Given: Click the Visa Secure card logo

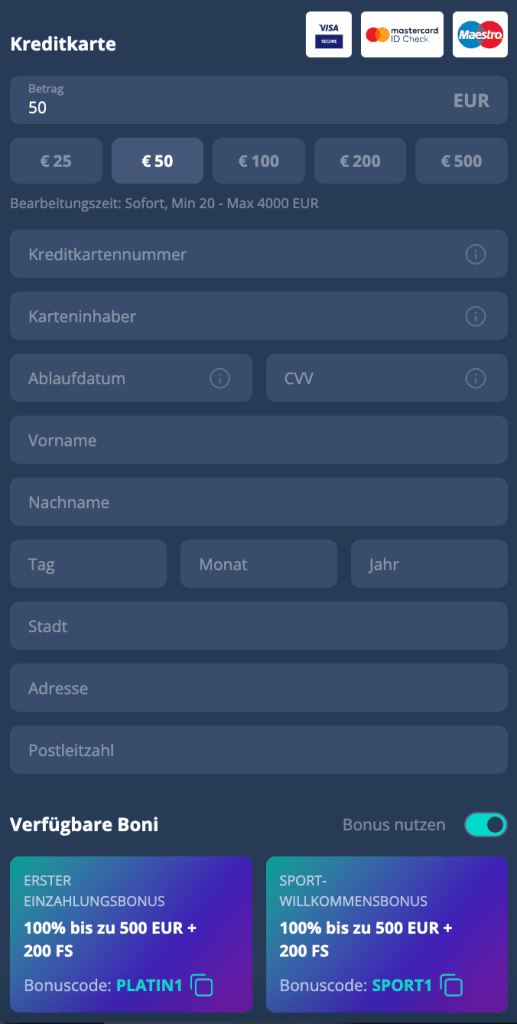Looking at the screenshot, I should [328, 35].
